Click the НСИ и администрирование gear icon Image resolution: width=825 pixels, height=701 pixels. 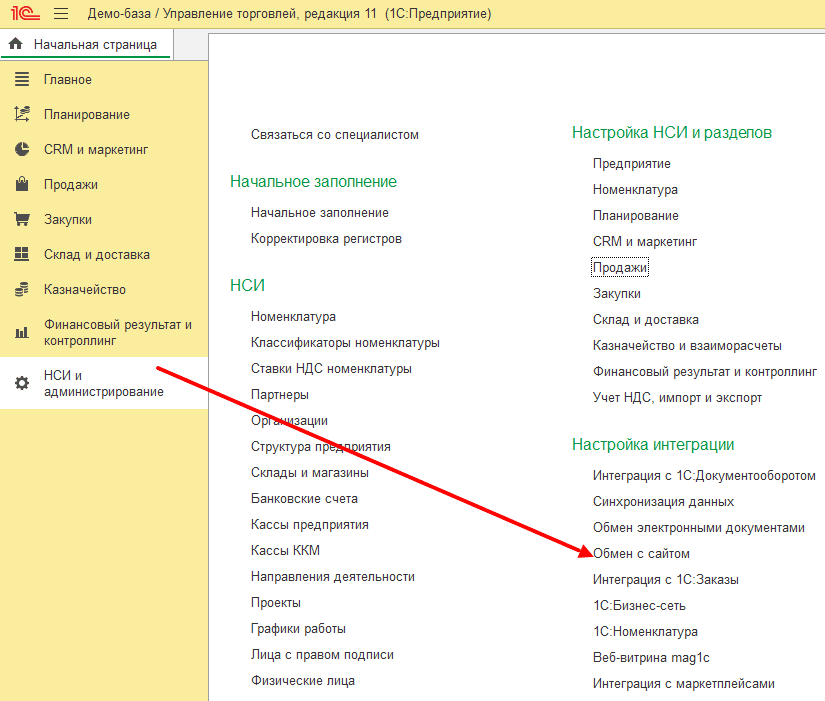(22, 383)
